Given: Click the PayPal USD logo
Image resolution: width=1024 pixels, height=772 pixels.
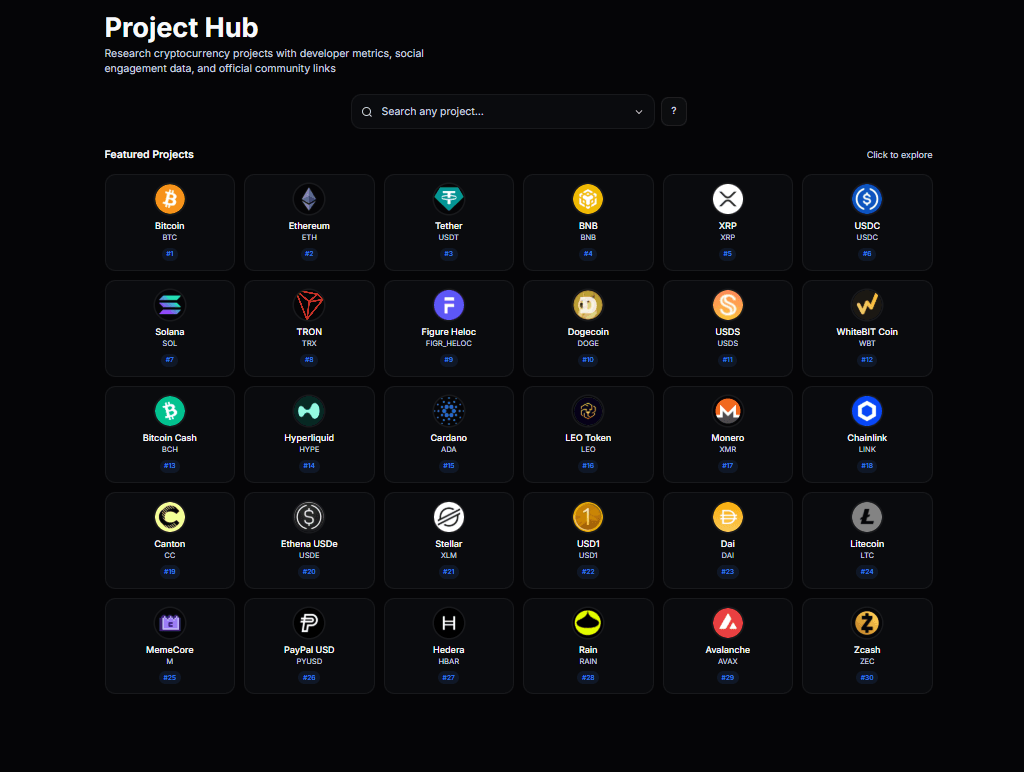Looking at the screenshot, I should click(309, 623).
